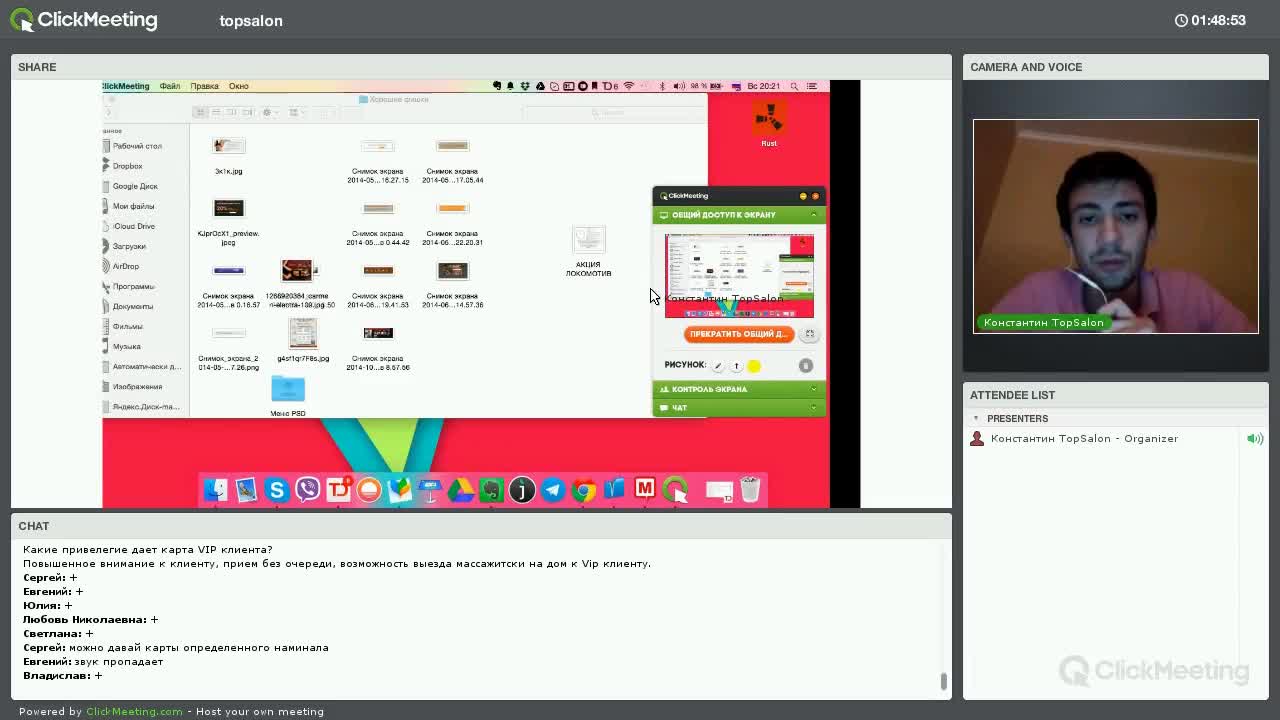The width and height of the screenshot is (1280, 720).
Task: Toggle the presenter's speaker audio icon
Action: 1255,439
